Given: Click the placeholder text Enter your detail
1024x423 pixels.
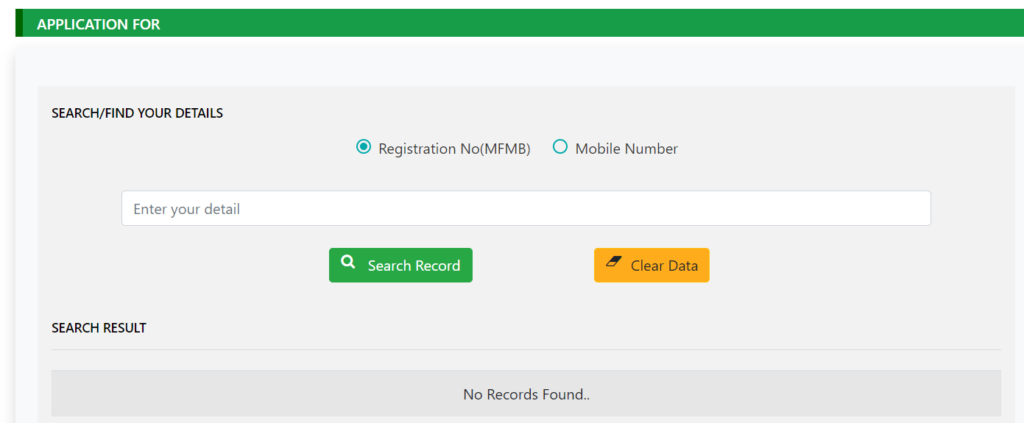Looking at the screenshot, I should 187,210.
